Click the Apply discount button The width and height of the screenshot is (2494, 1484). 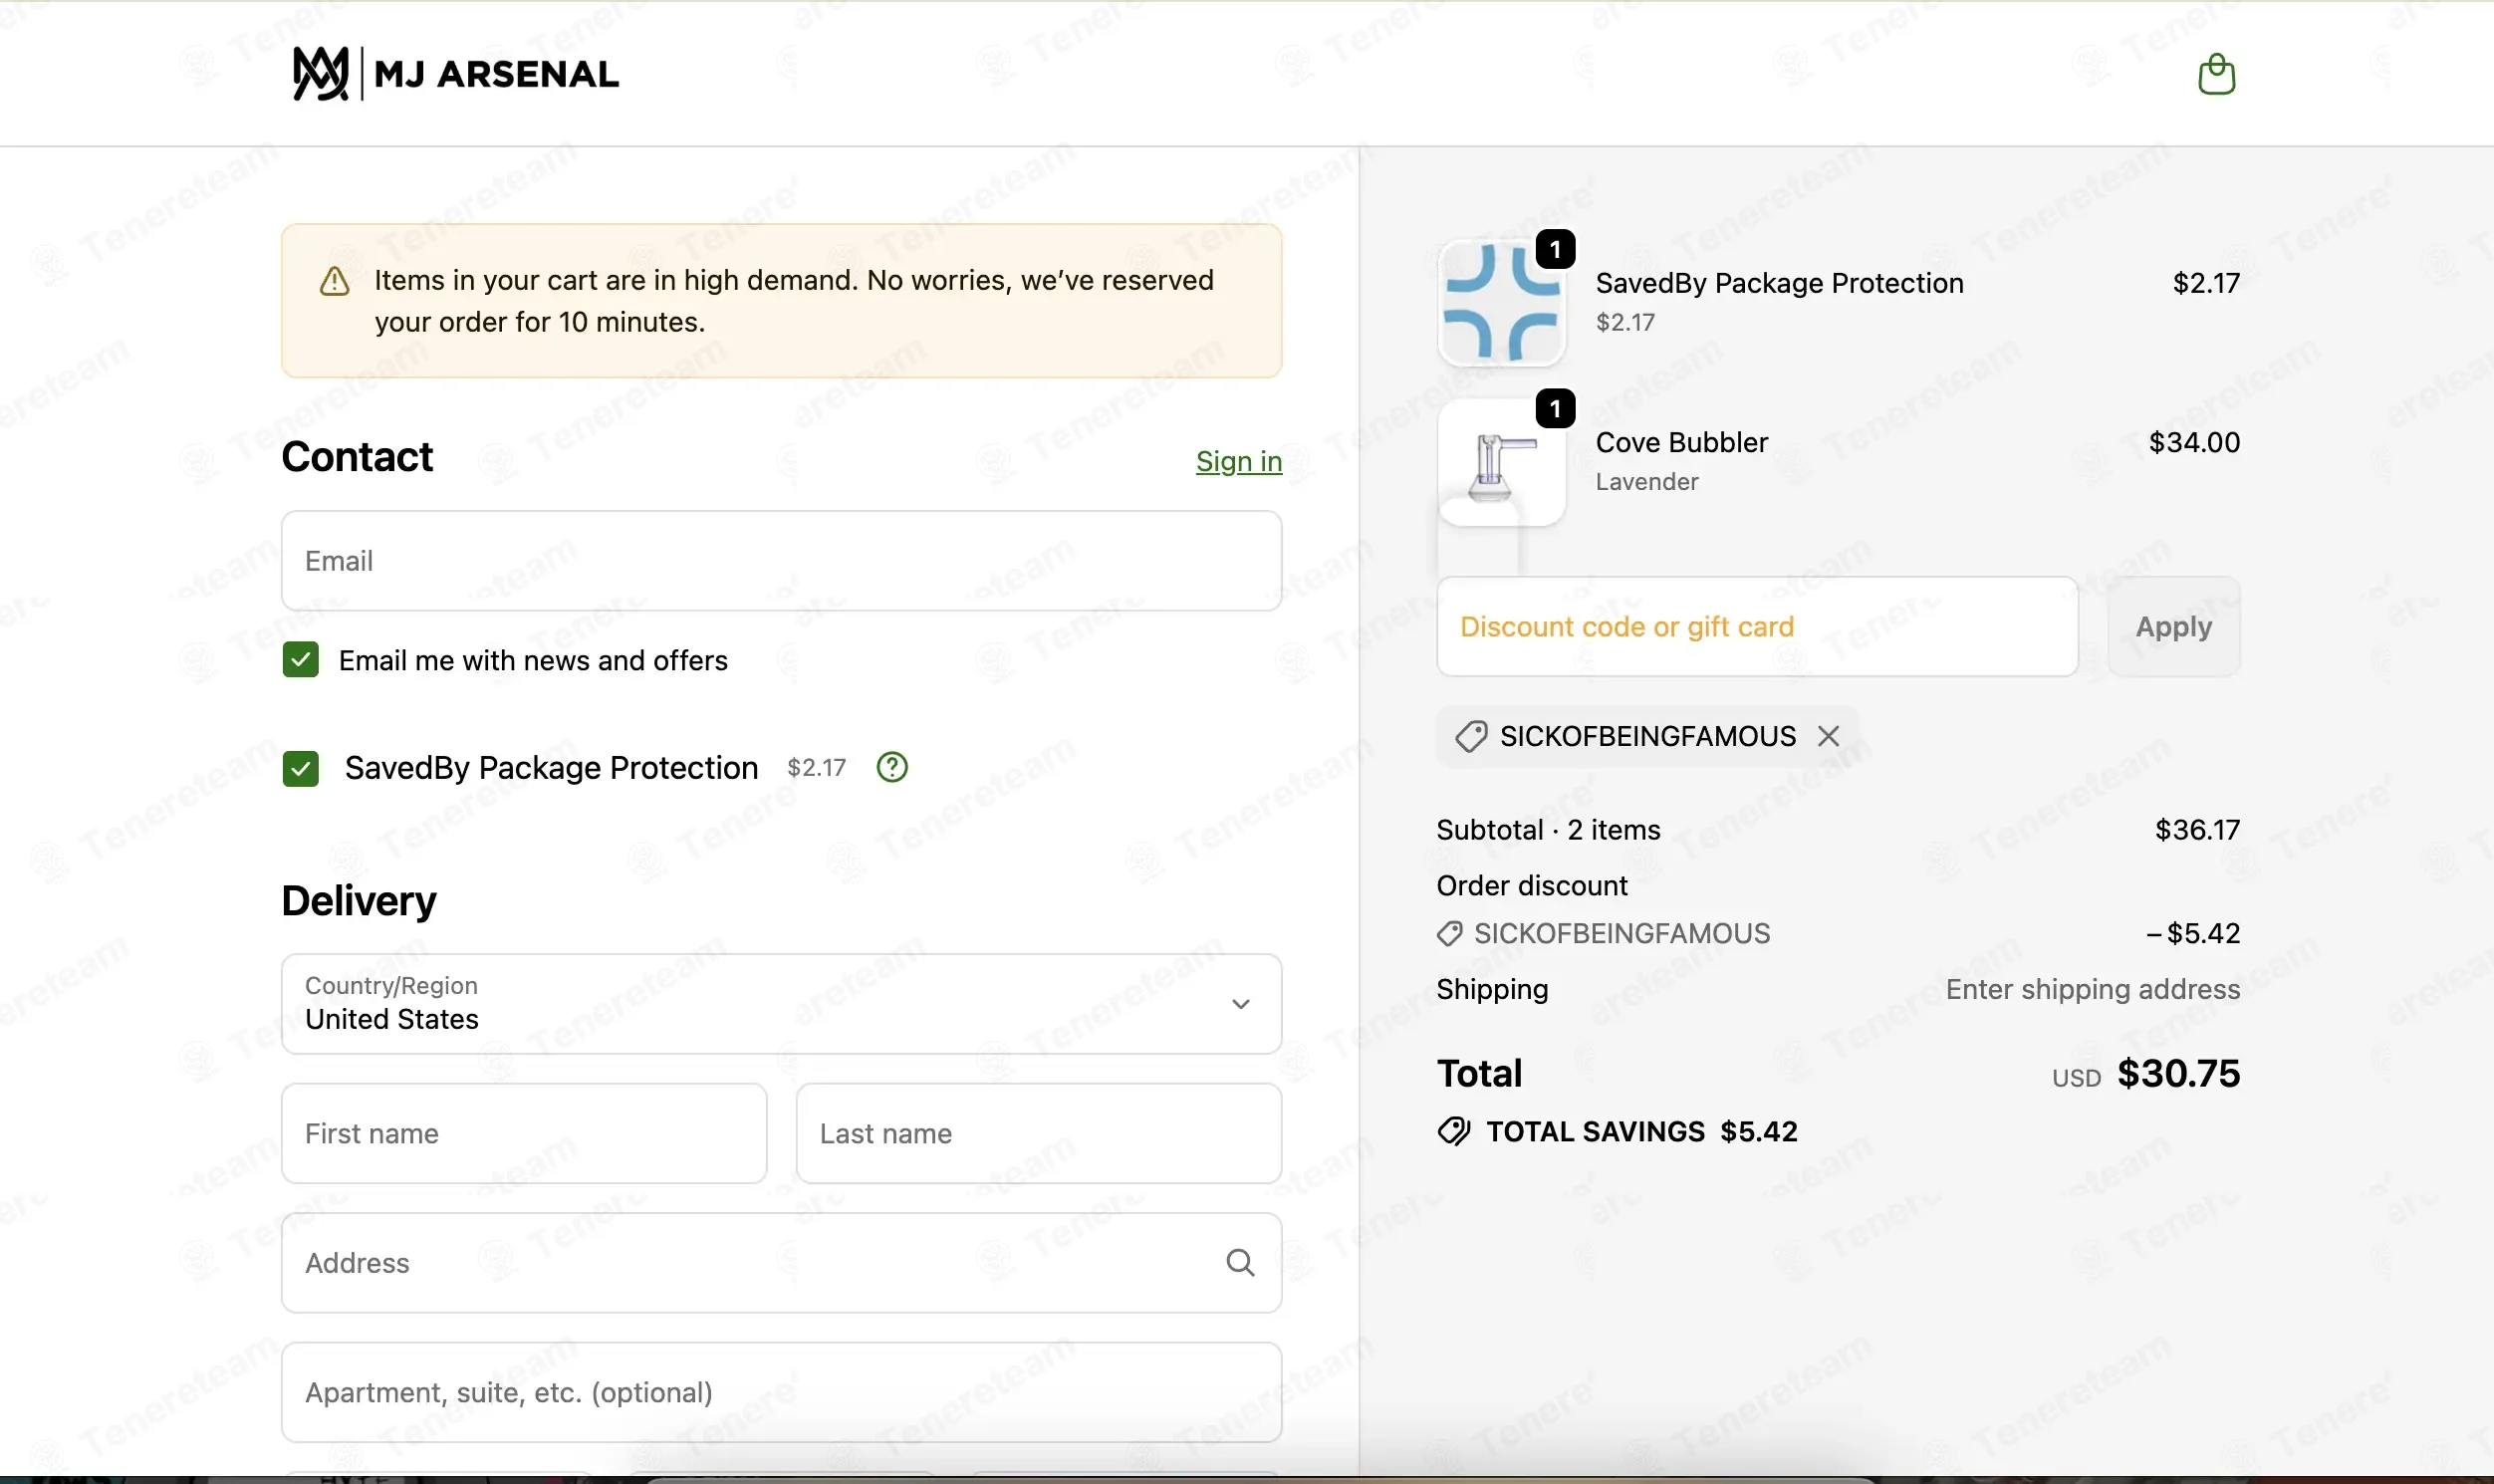click(x=2174, y=627)
